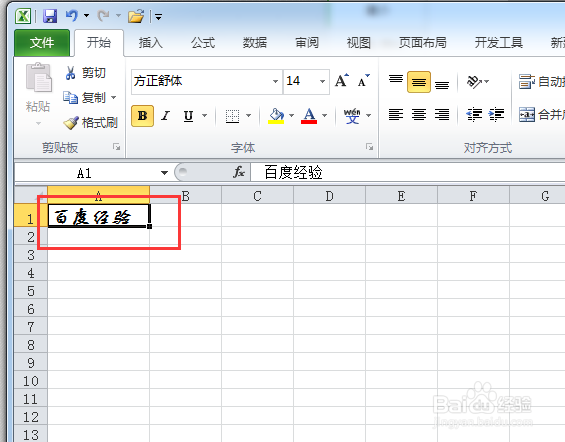
Task: Apply cell borders icon
Action: (x=232, y=116)
